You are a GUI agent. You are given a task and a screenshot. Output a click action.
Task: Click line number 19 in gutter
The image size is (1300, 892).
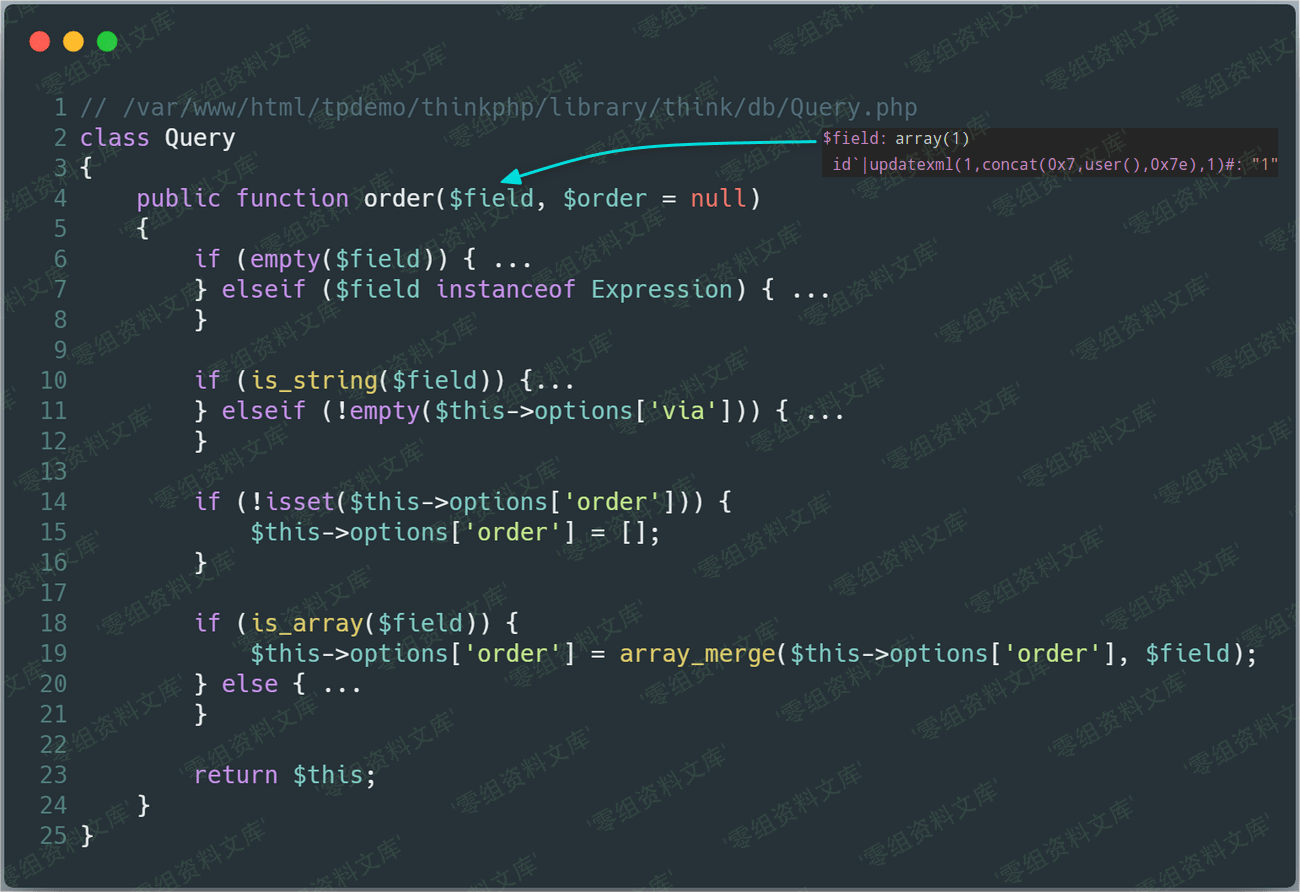click(x=53, y=653)
